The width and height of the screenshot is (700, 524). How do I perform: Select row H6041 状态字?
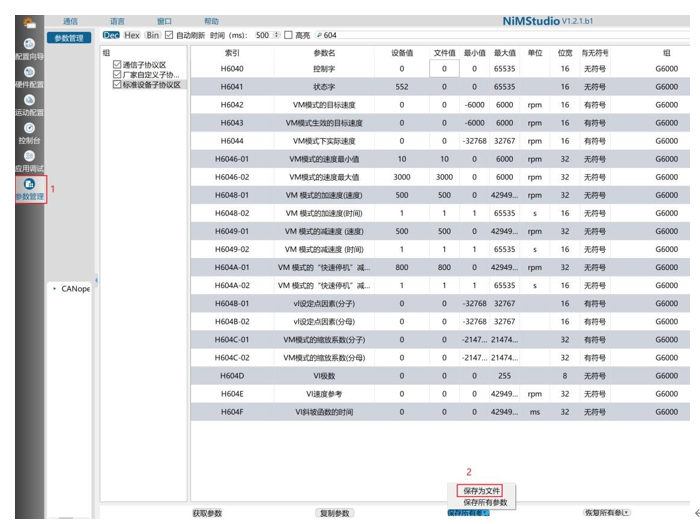point(440,87)
